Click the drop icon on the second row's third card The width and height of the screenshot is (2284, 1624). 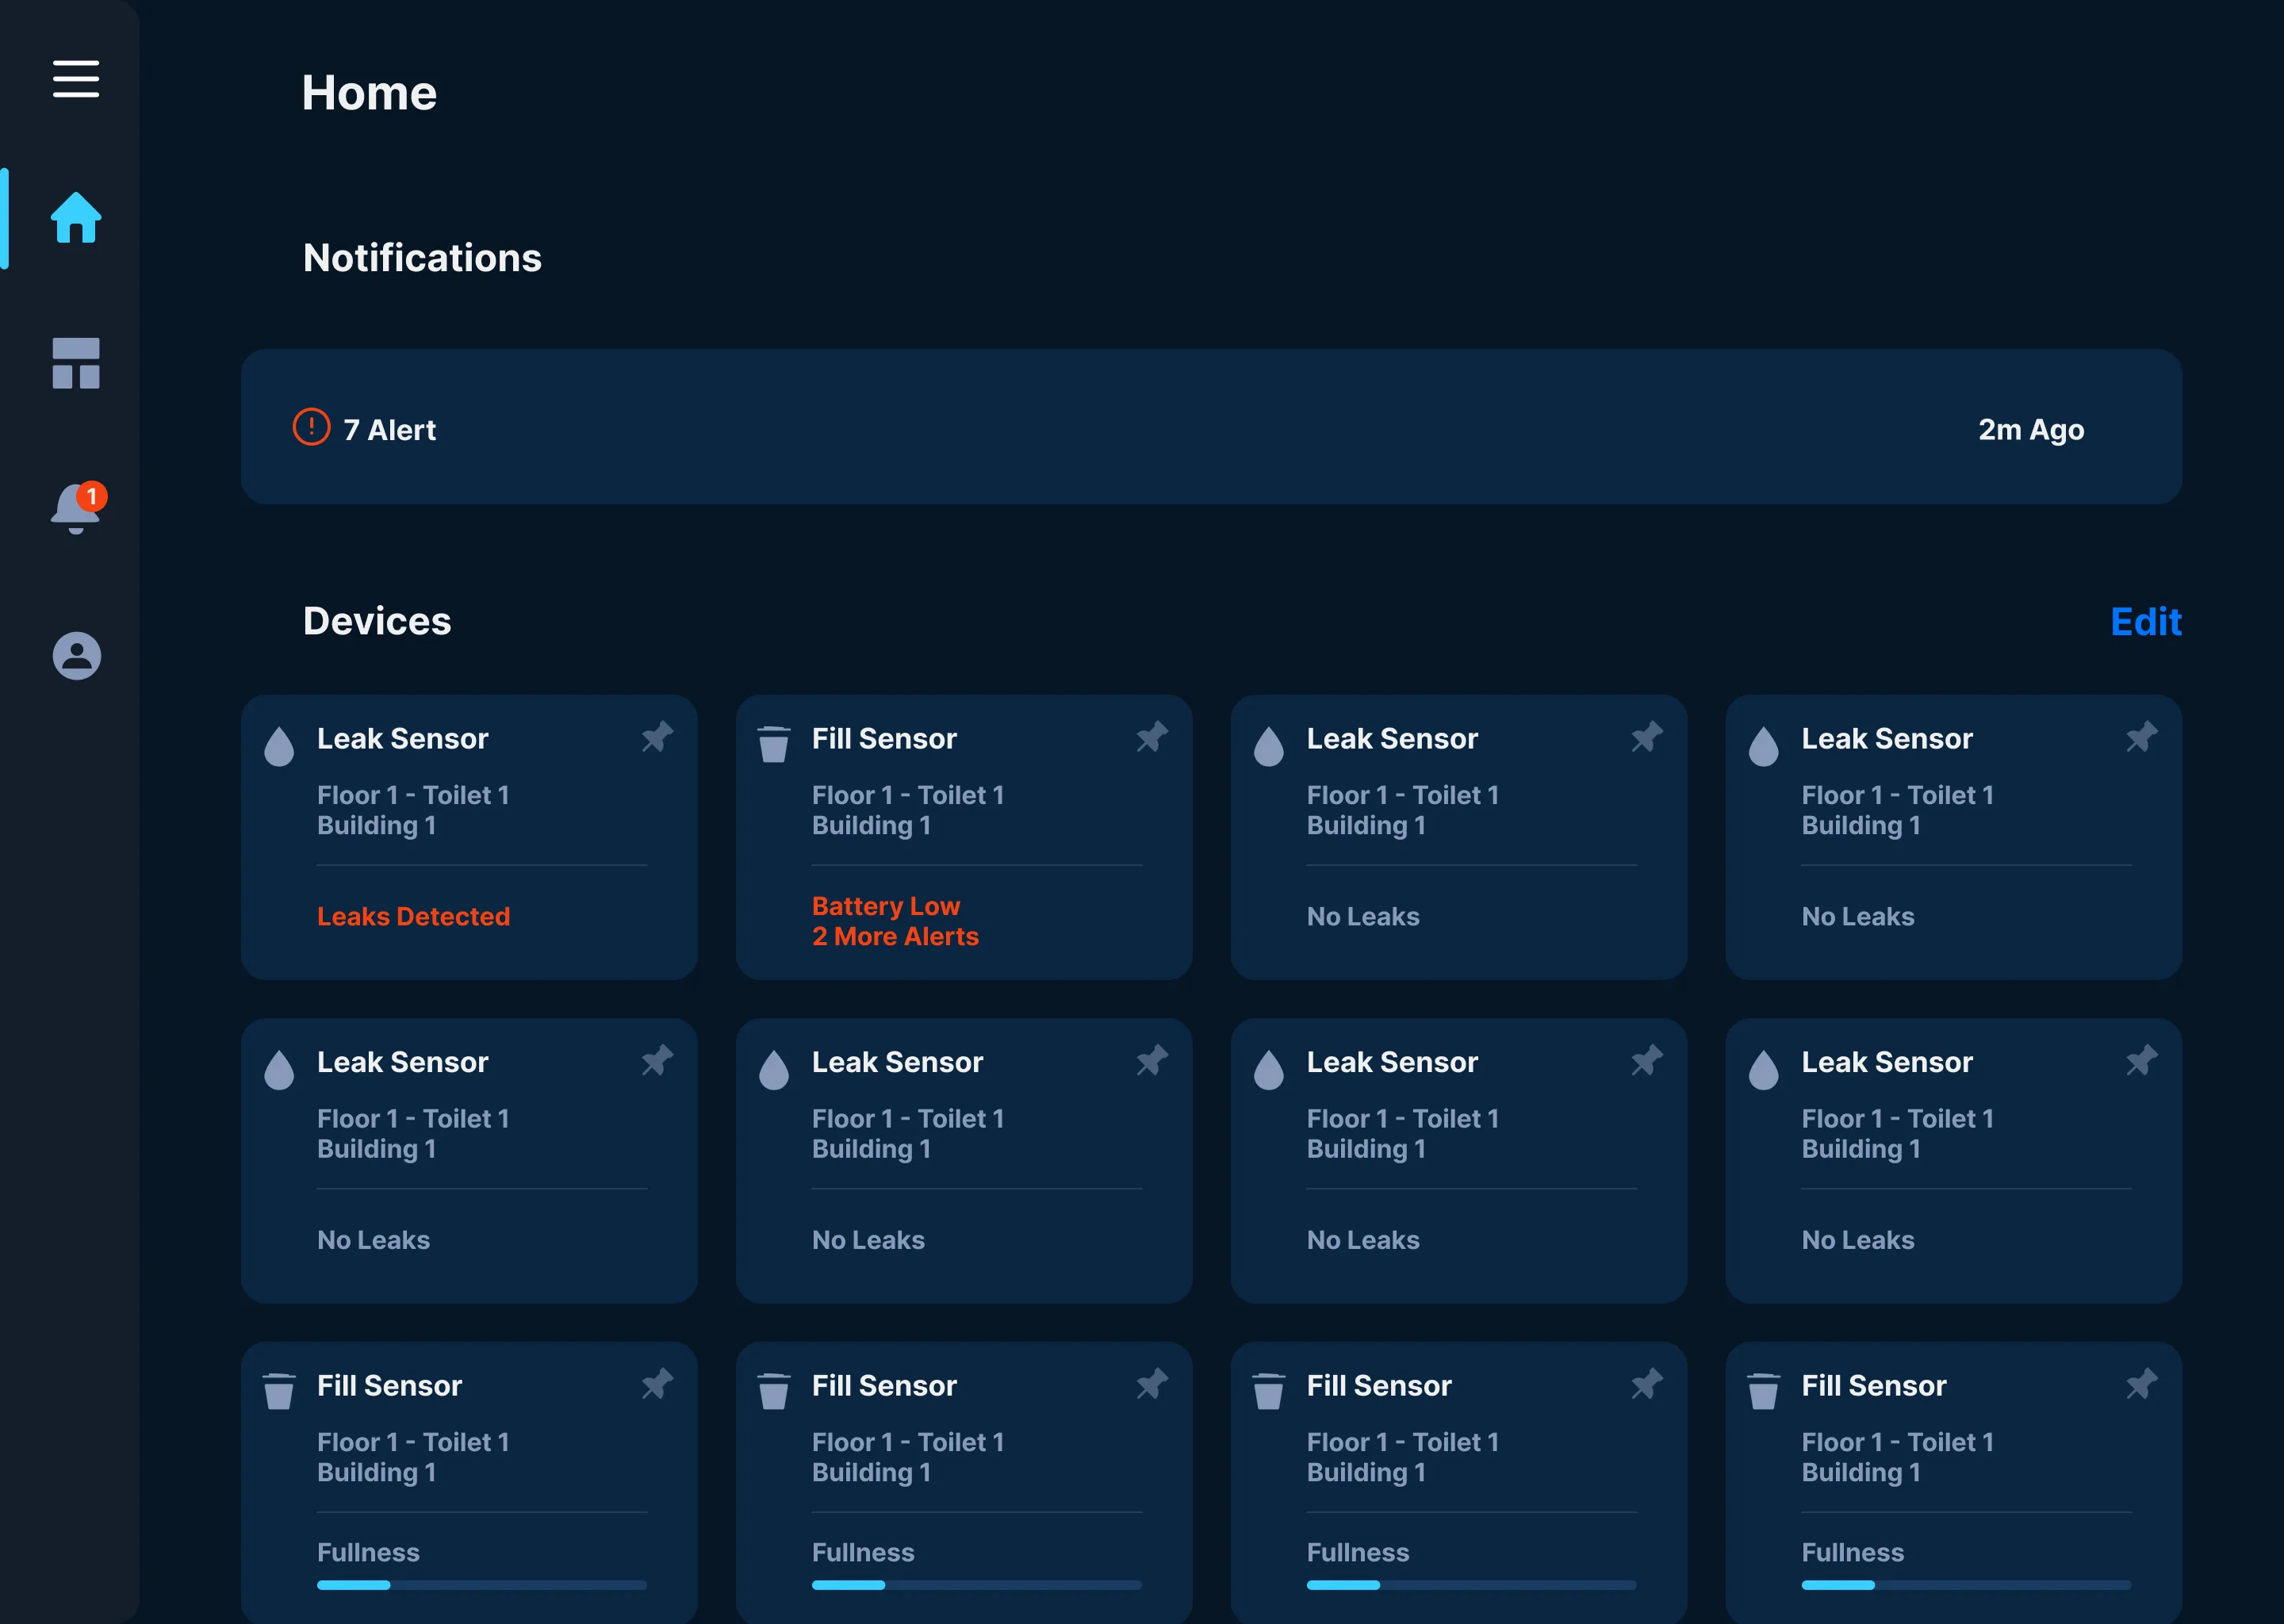(x=1269, y=1070)
